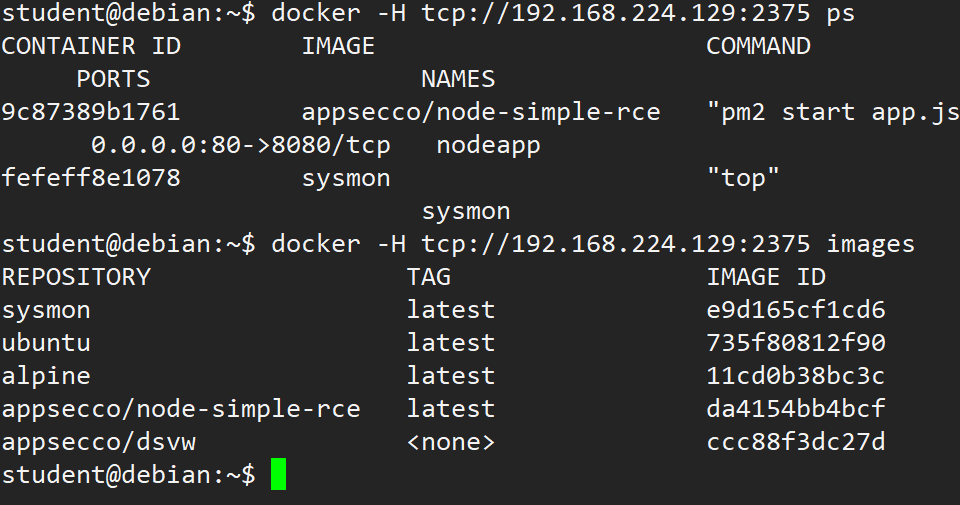Click the ubuntu repository name
This screenshot has width=960, height=505.
47,343
